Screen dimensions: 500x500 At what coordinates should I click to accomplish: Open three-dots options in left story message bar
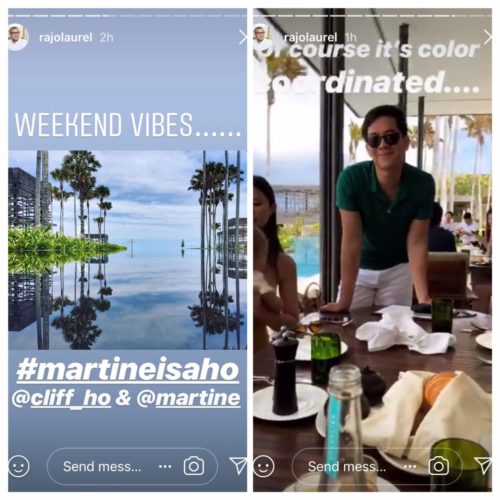[165, 466]
